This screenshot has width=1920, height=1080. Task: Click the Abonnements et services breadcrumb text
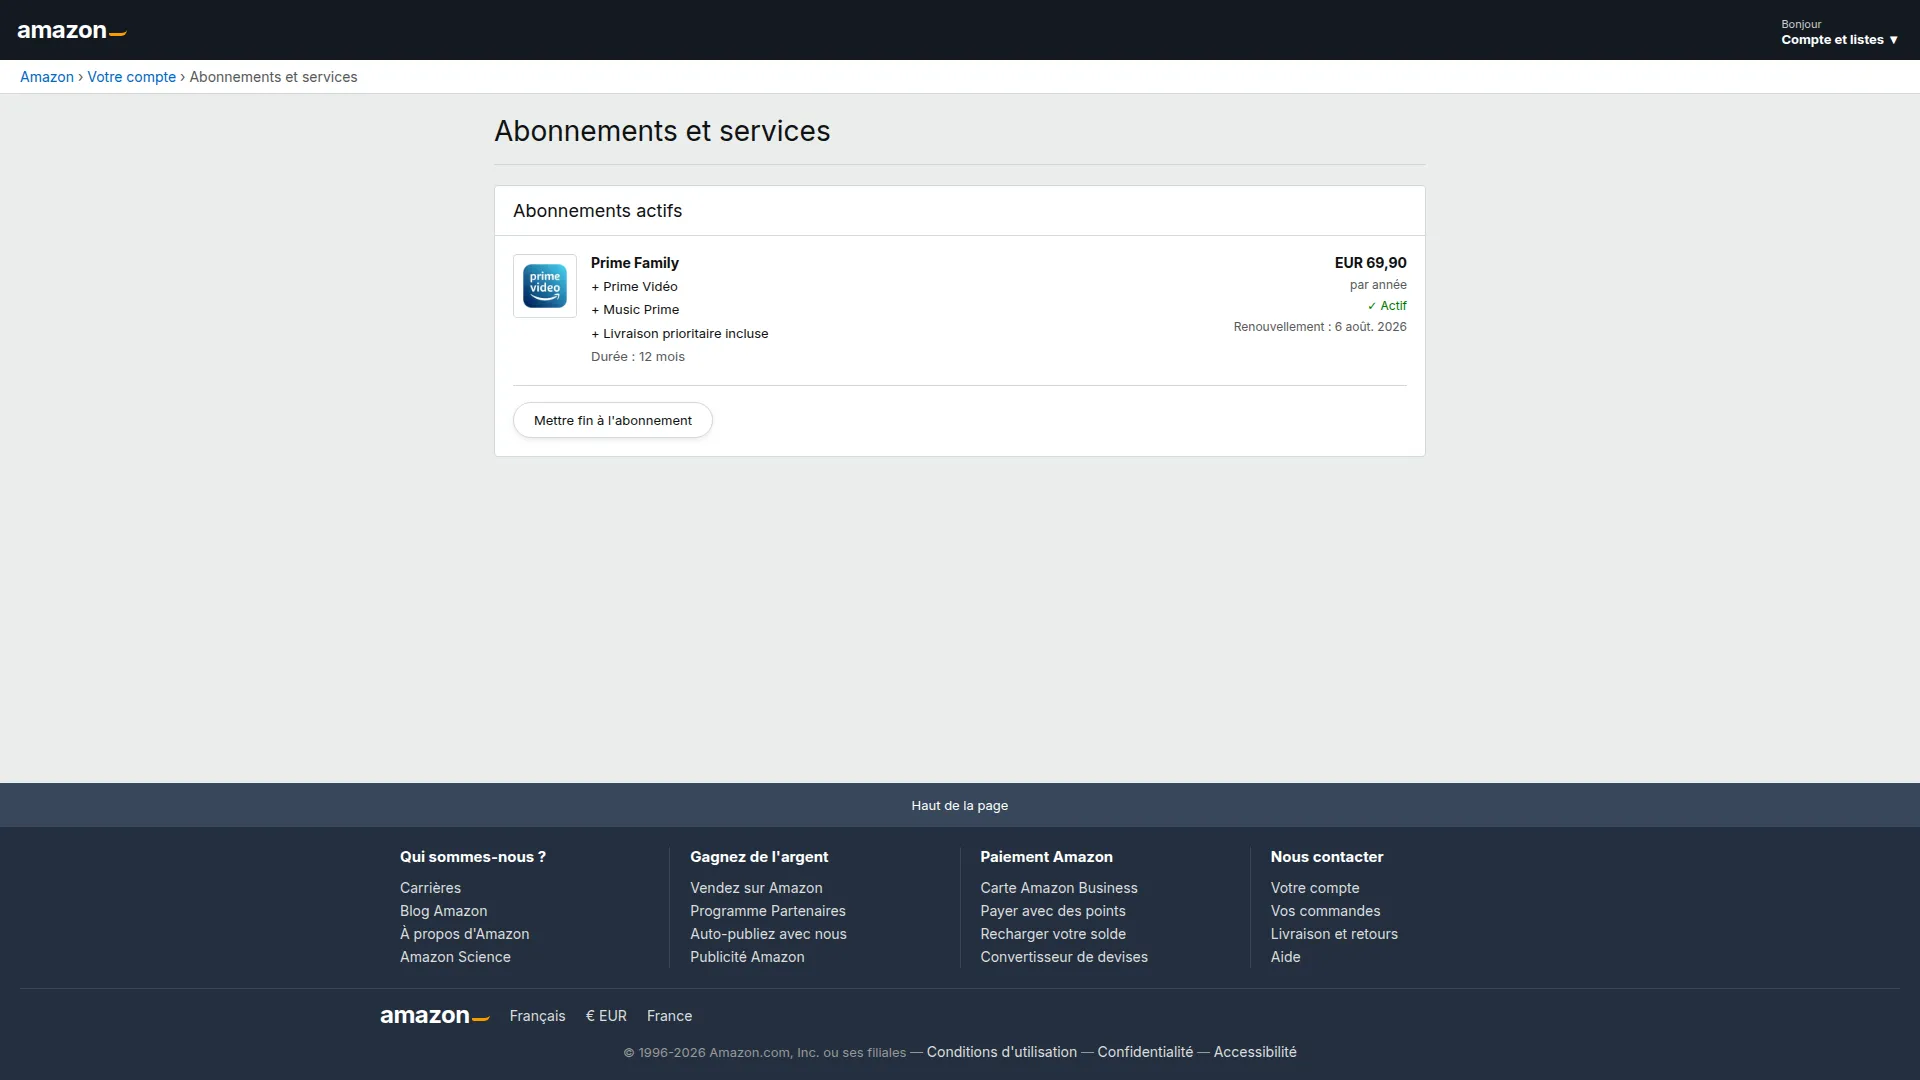(x=273, y=77)
